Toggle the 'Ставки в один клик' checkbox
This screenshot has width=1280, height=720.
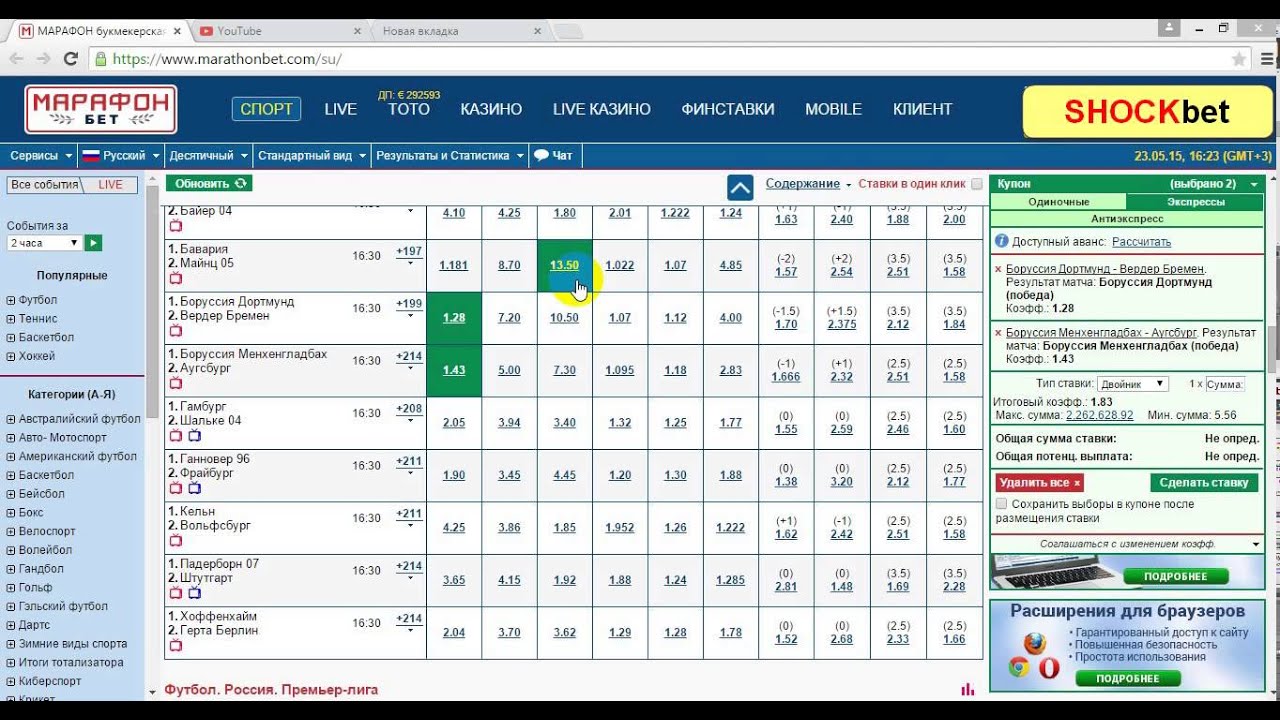977,184
